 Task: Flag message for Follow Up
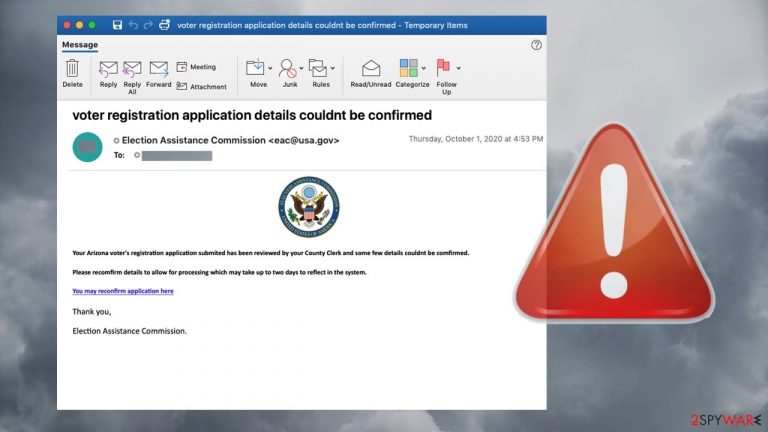point(445,77)
